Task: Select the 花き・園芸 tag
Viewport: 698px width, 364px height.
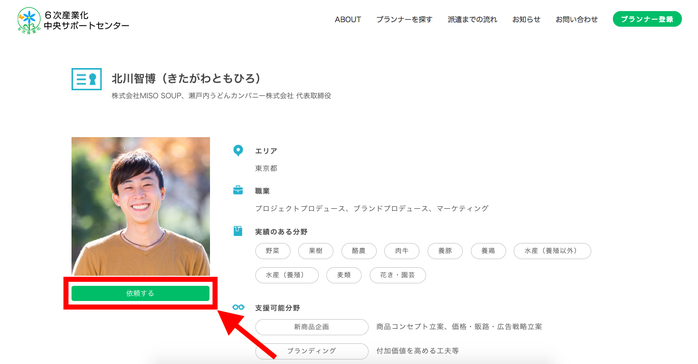Action: 398,275
